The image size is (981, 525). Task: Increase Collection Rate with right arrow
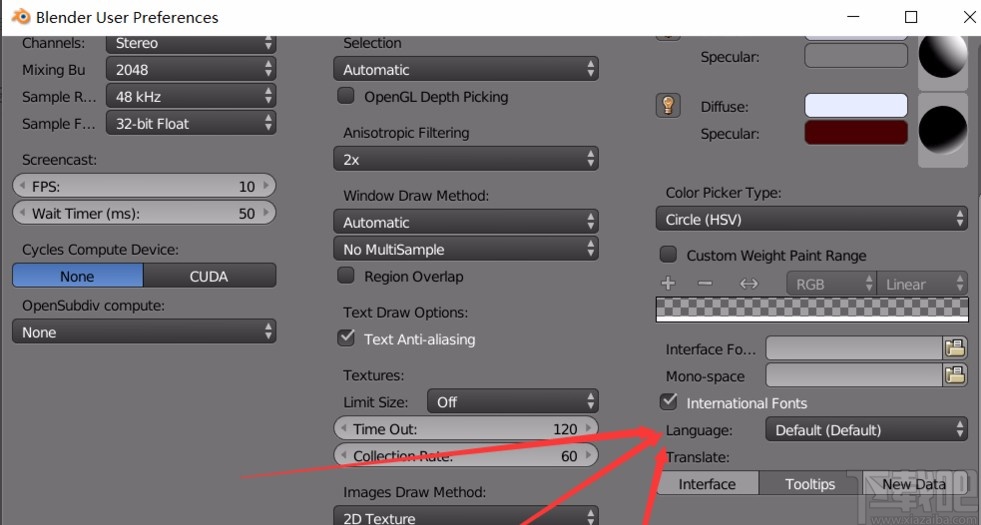pyautogui.click(x=588, y=456)
